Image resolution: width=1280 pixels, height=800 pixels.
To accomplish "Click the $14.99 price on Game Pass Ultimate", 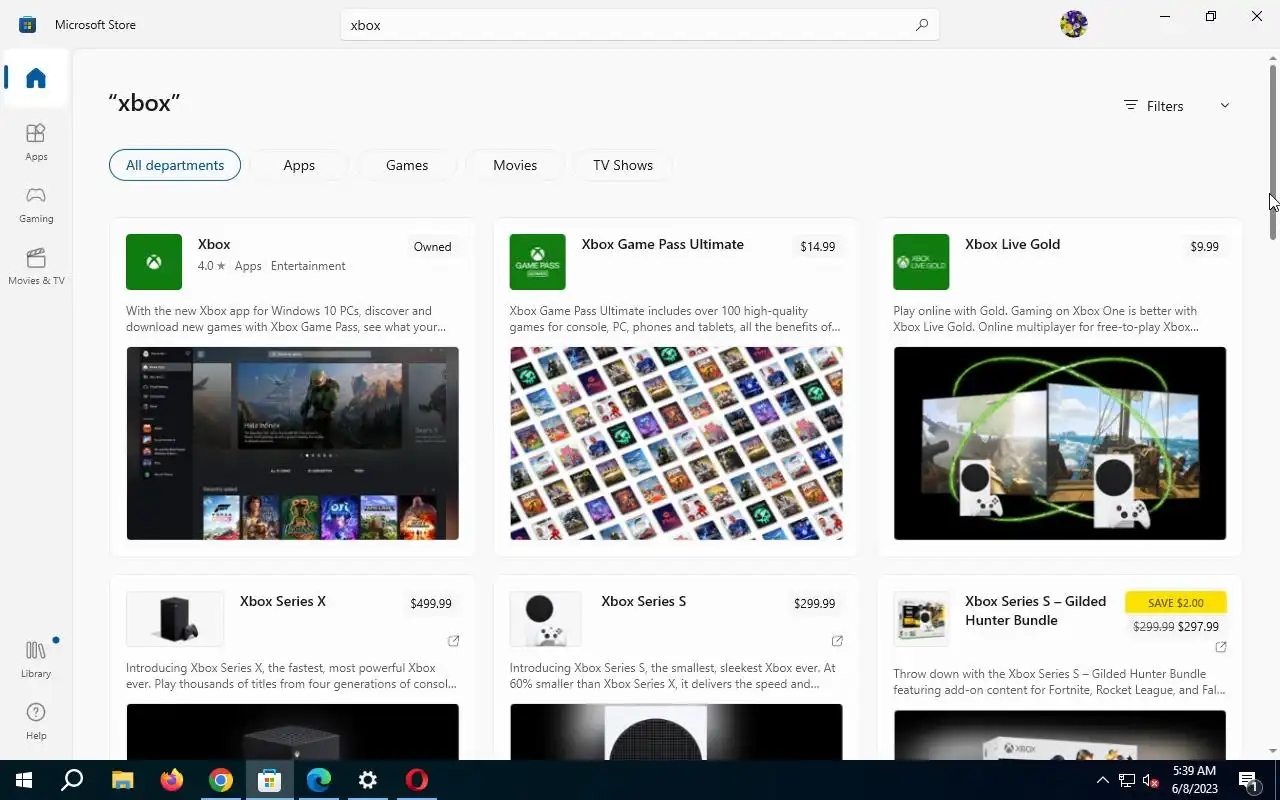I will [x=818, y=247].
